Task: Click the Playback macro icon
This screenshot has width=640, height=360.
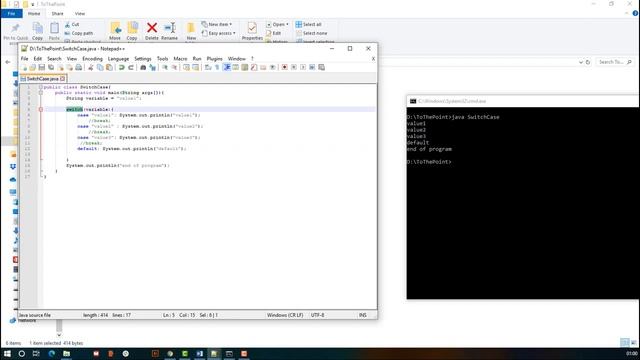Action: [x=303, y=67]
